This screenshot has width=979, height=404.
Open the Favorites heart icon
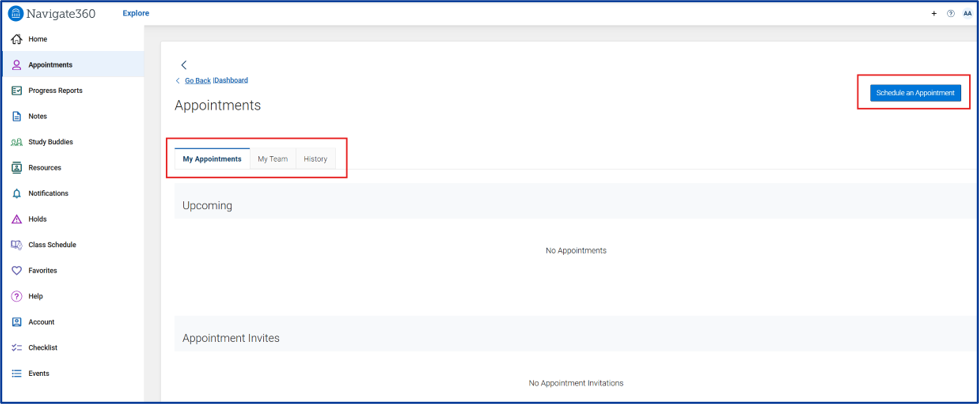pyautogui.click(x=17, y=270)
